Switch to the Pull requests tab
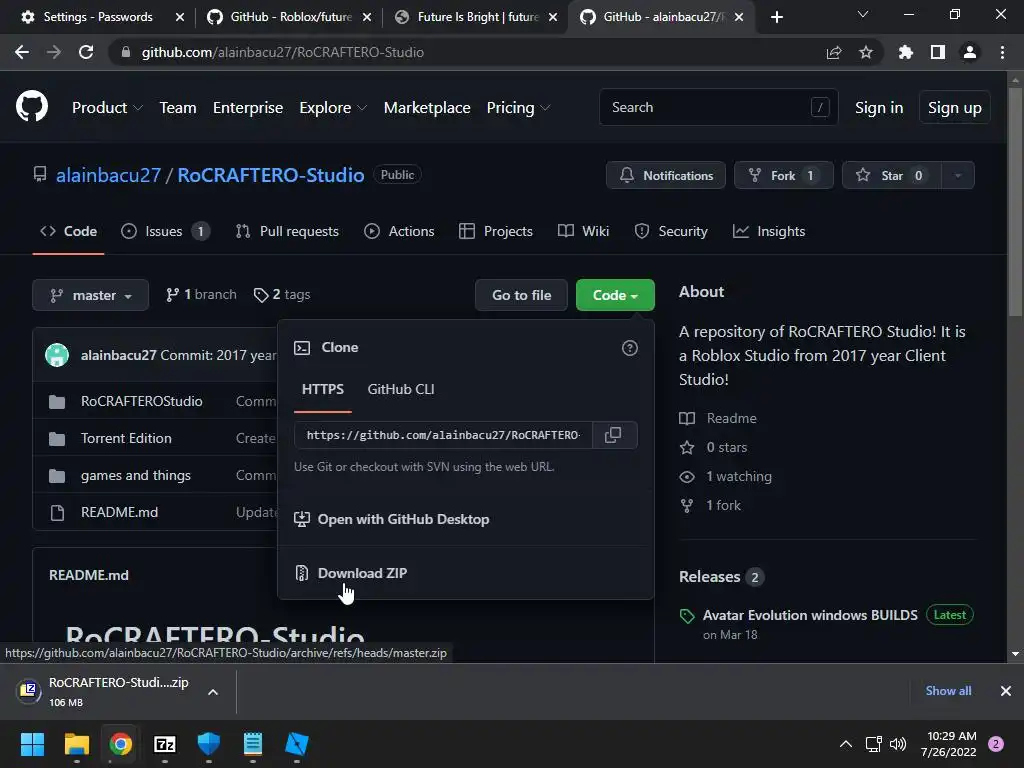1024x768 pixels. 287,231
